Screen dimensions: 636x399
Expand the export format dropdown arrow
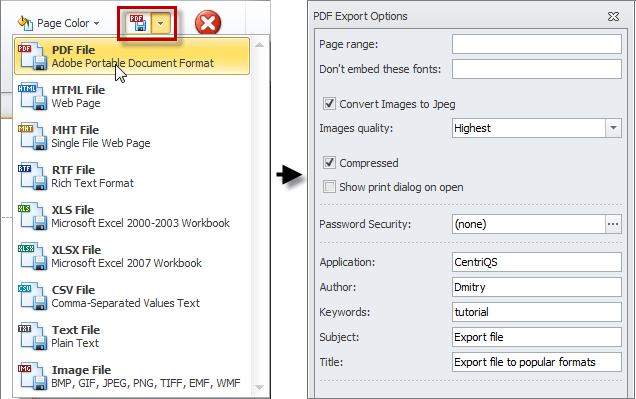pos(161,23)
